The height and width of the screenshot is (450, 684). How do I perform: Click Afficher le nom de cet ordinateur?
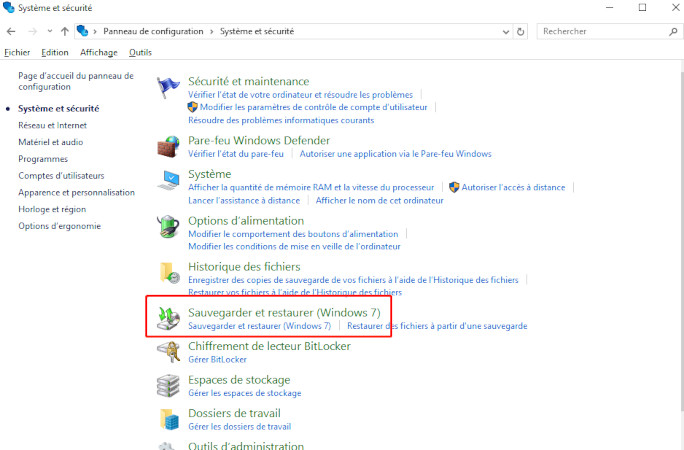coord(380,201)
